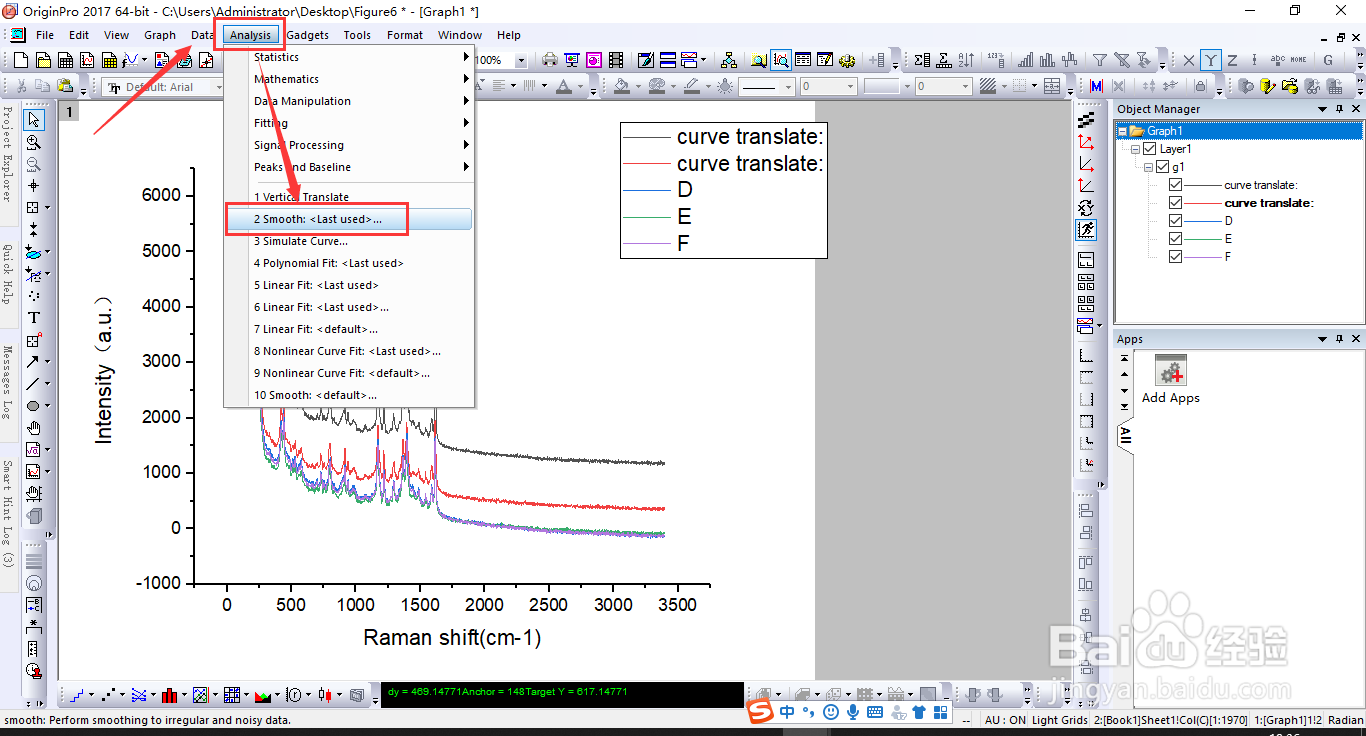Toggle visibility checkbox for plot D
Image resolution: width=1366 pixels, height=736 pixels.
click(x=1175, y=221)
